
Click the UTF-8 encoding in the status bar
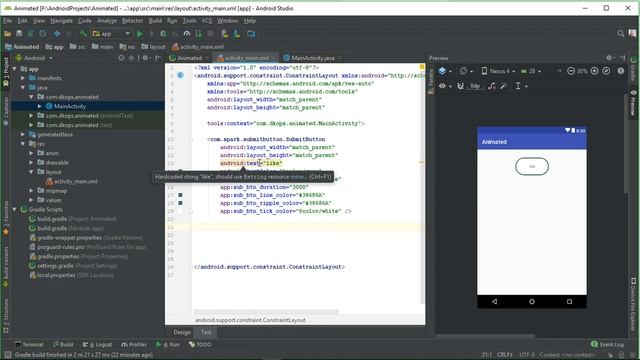click(527, 355)
